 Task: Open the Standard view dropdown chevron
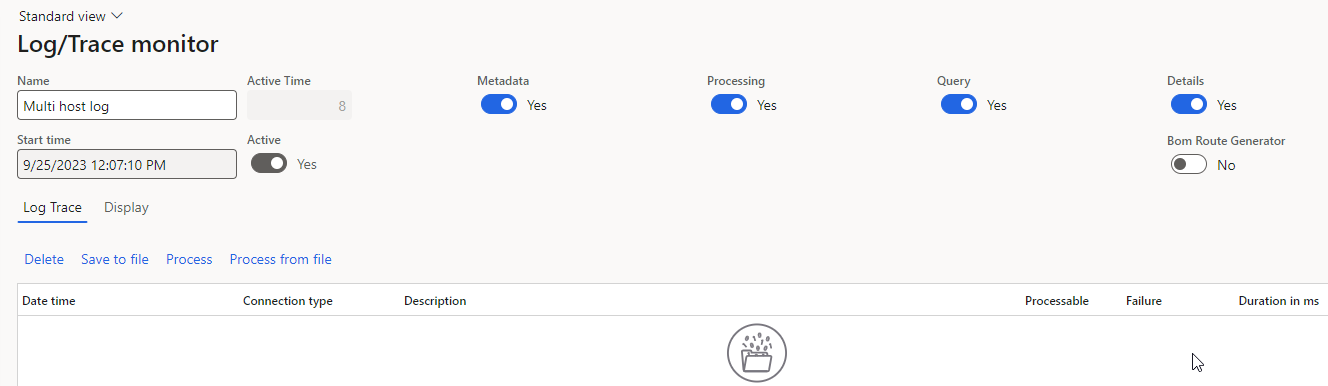[x=117, y=16]
